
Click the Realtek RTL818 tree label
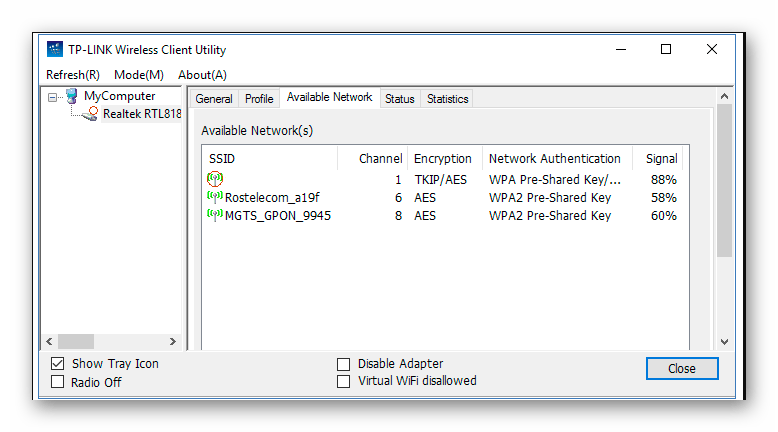pos(142,114)
